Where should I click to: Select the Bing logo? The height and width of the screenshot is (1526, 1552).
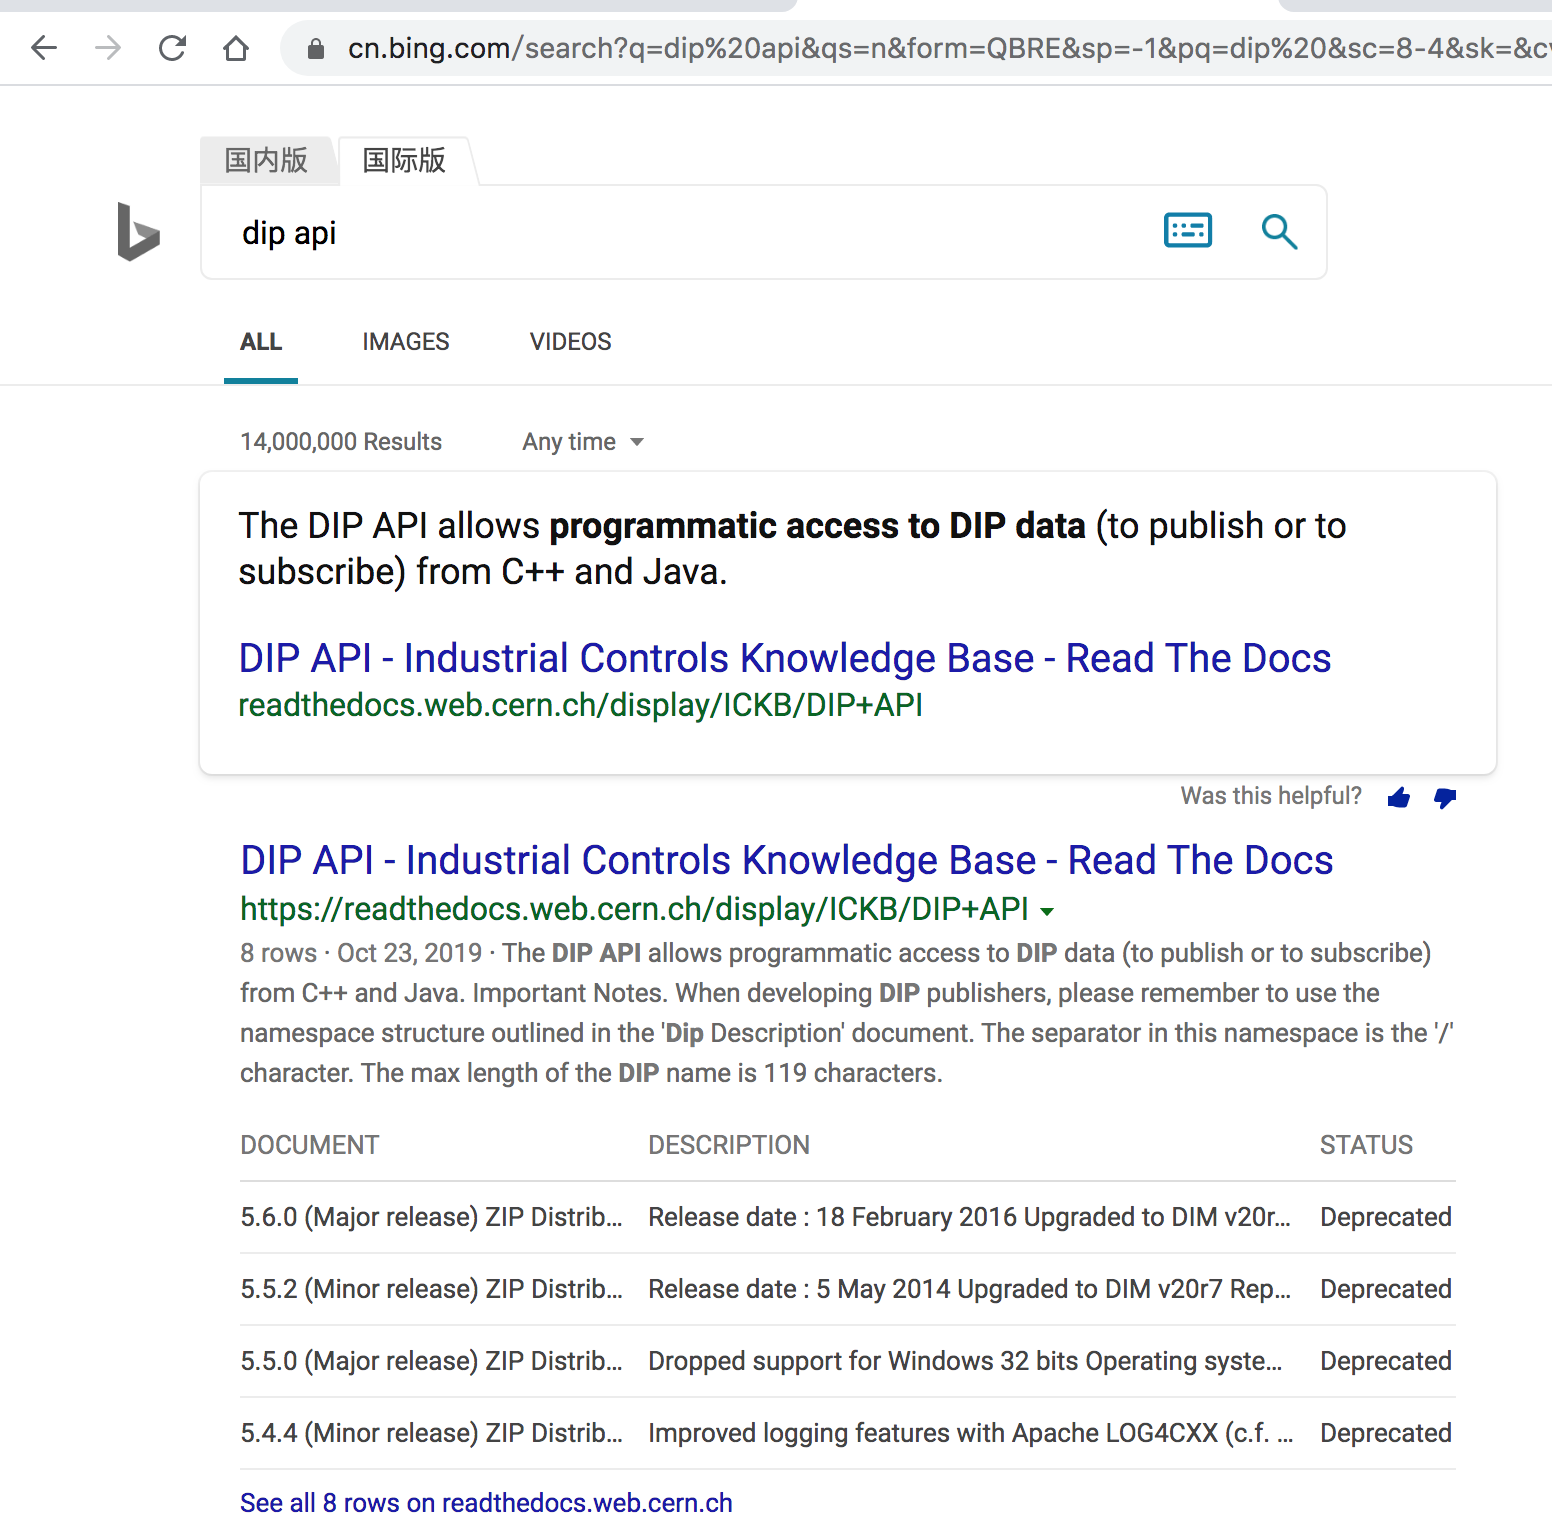pyautogui.click(x=138, y=233)
